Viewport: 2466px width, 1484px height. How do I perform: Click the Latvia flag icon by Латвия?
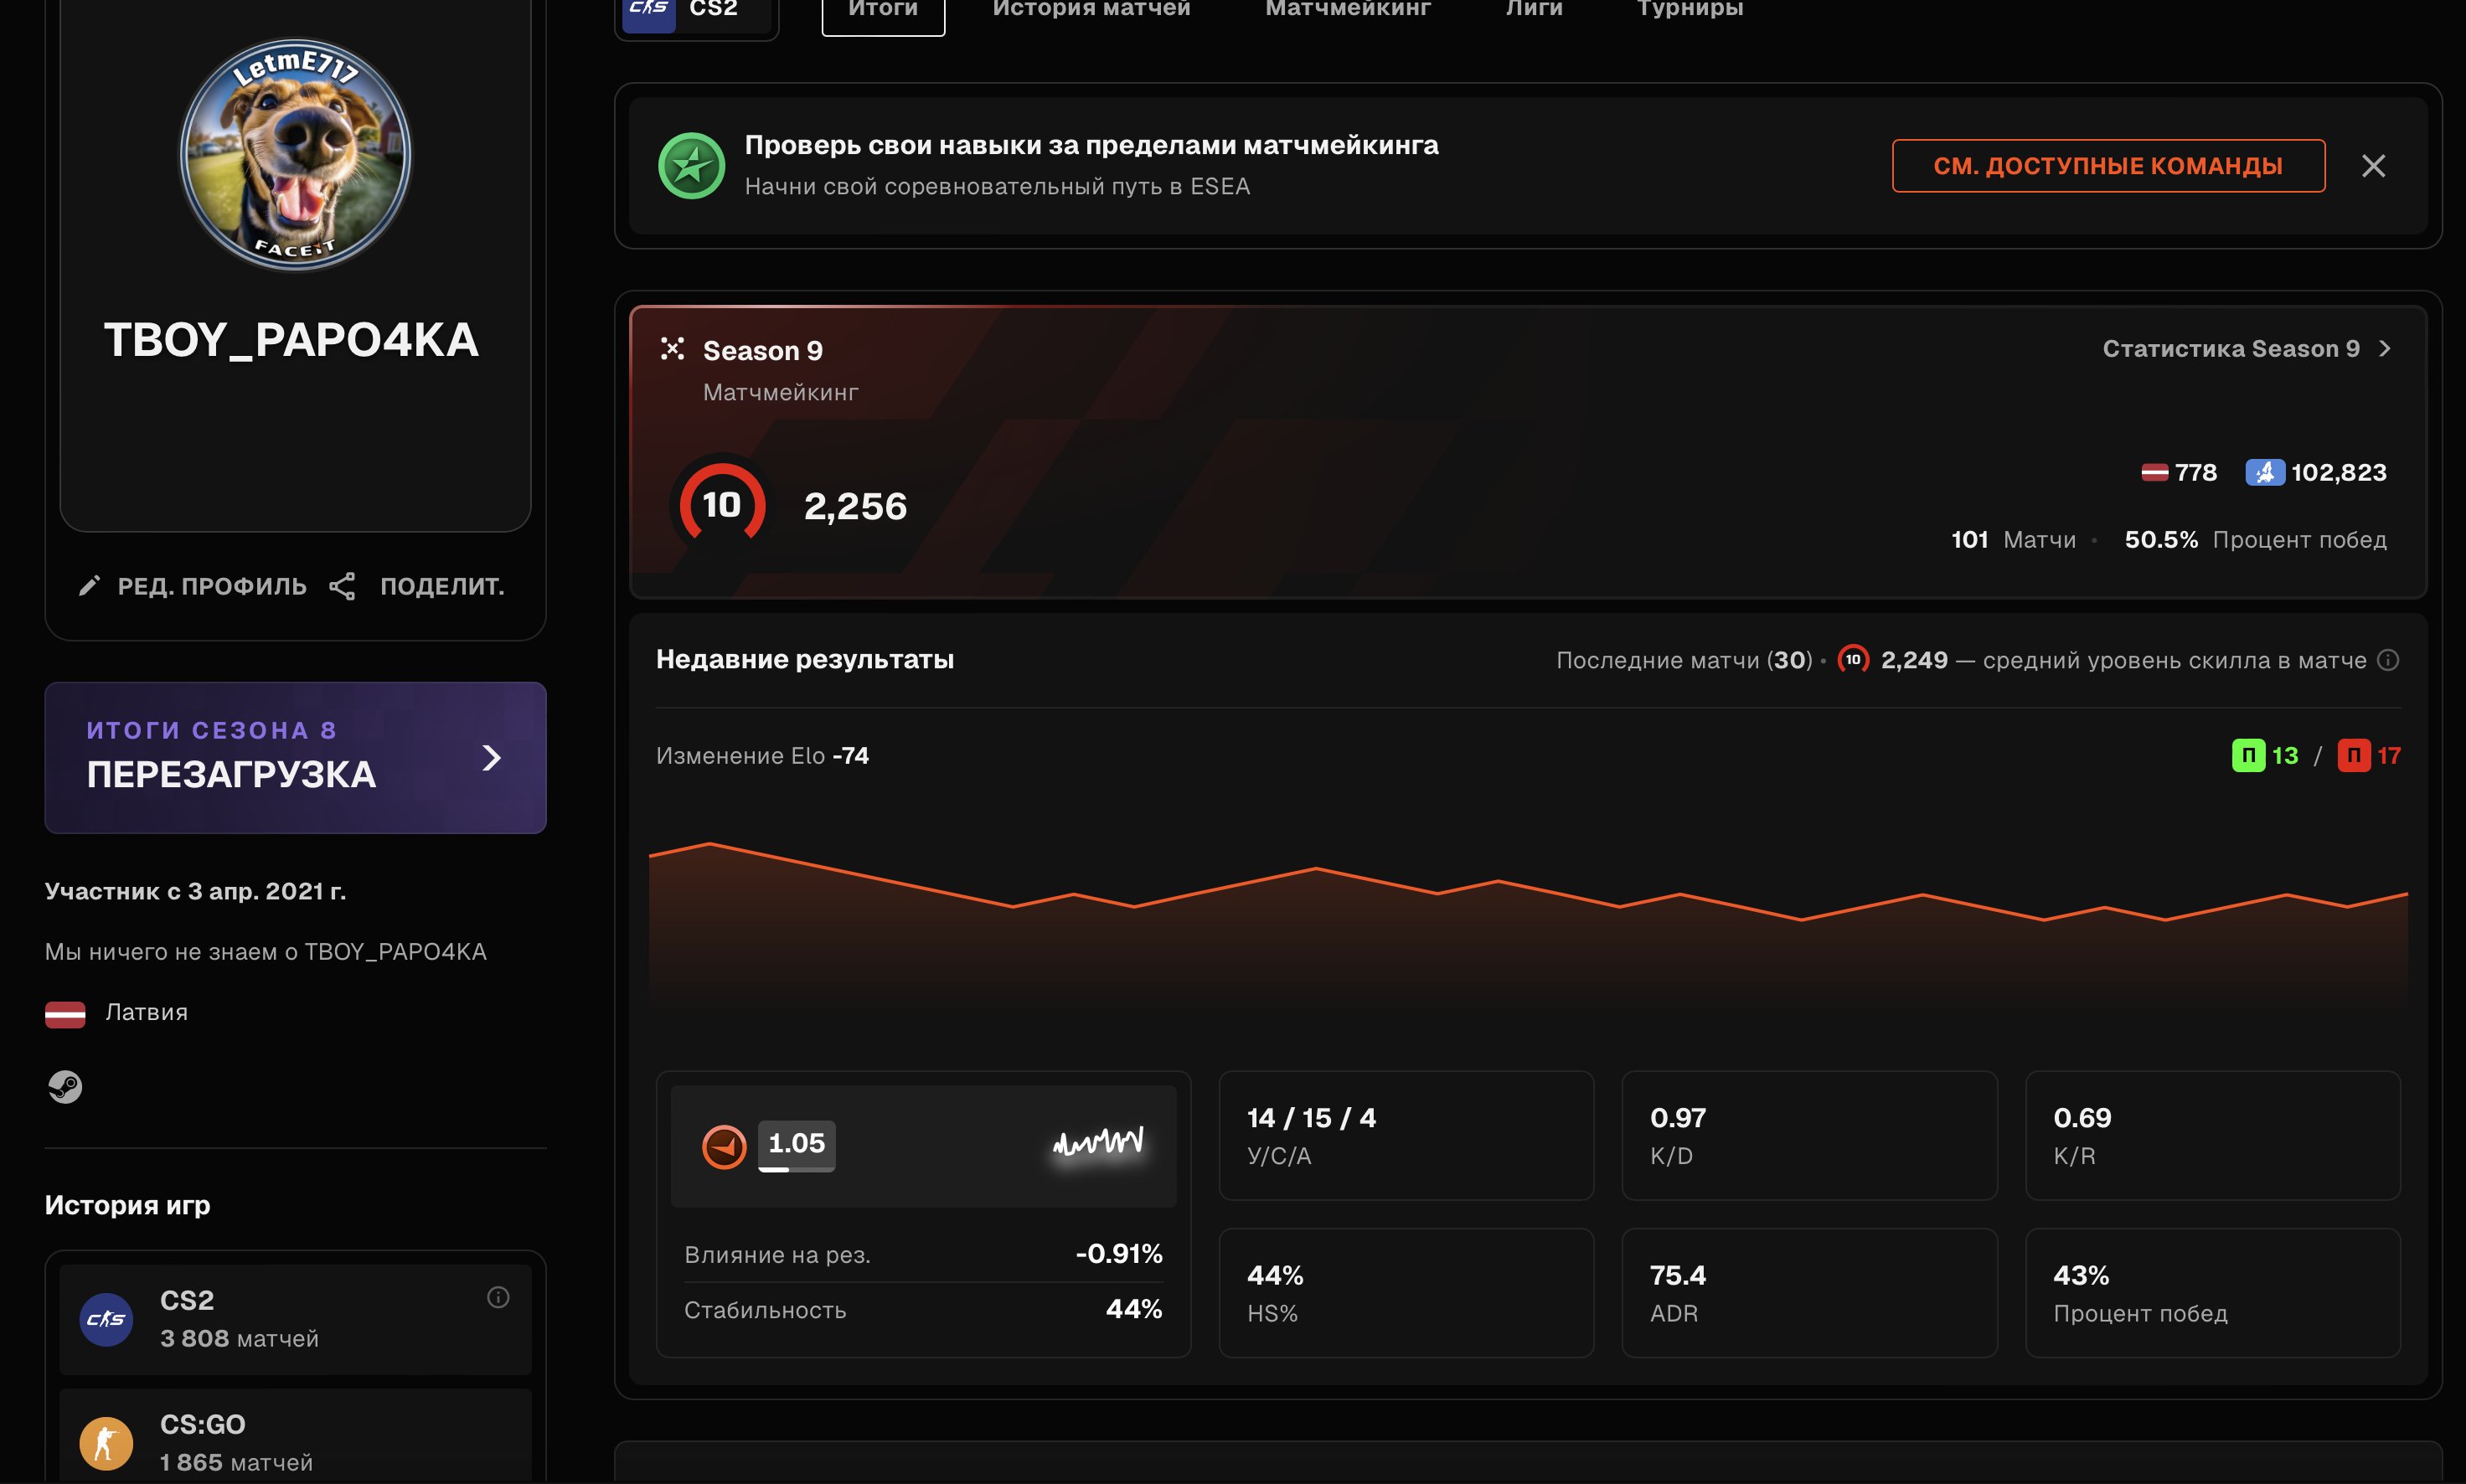(x=65, y=1013)
